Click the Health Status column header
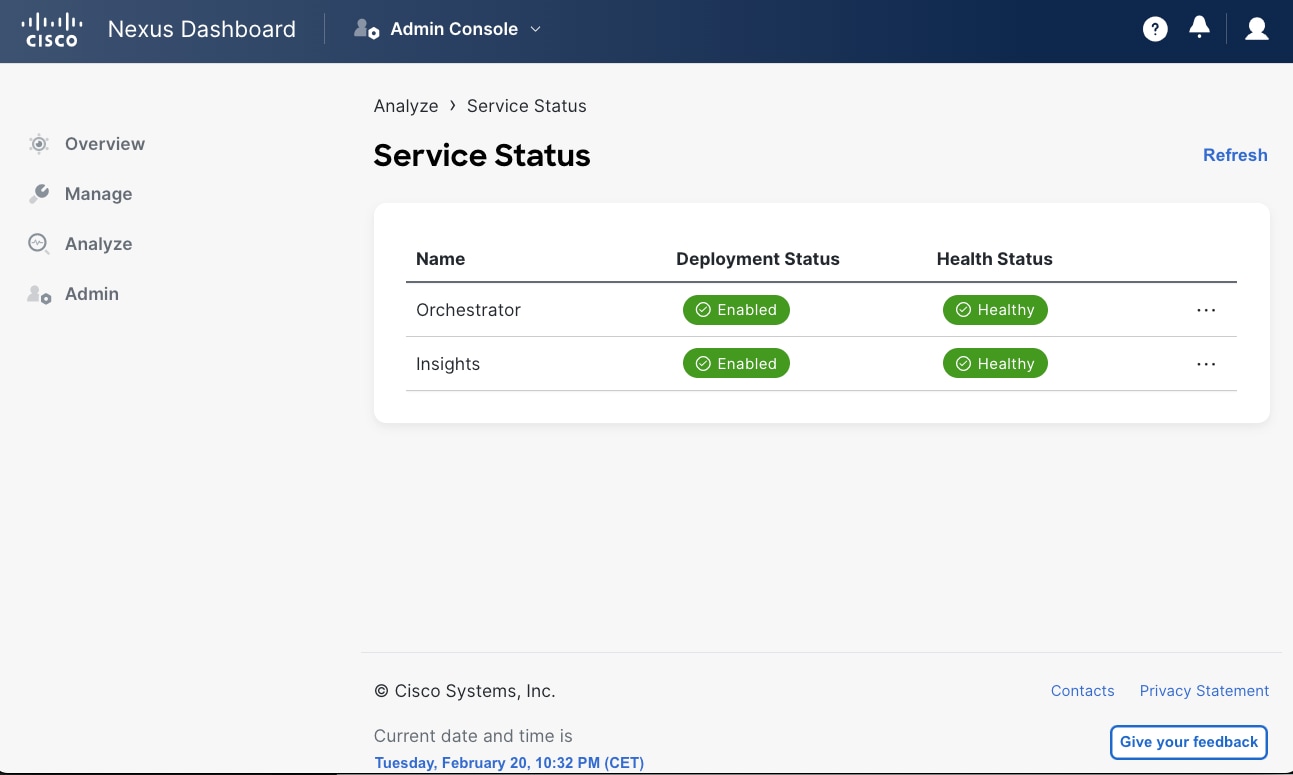This screenshot has width=1293, height=775. click(995, 259)
